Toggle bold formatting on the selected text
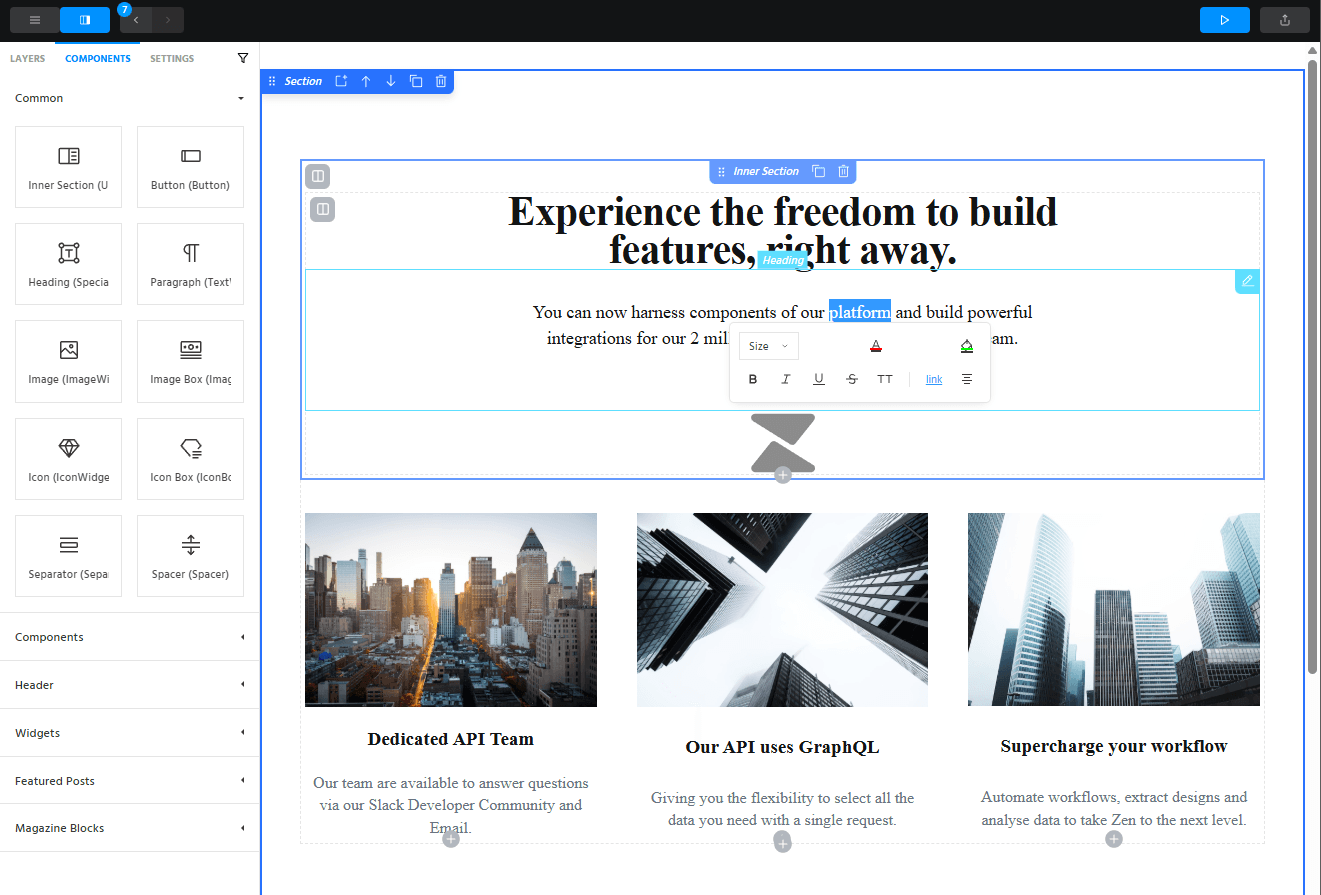 coord(753,379)
